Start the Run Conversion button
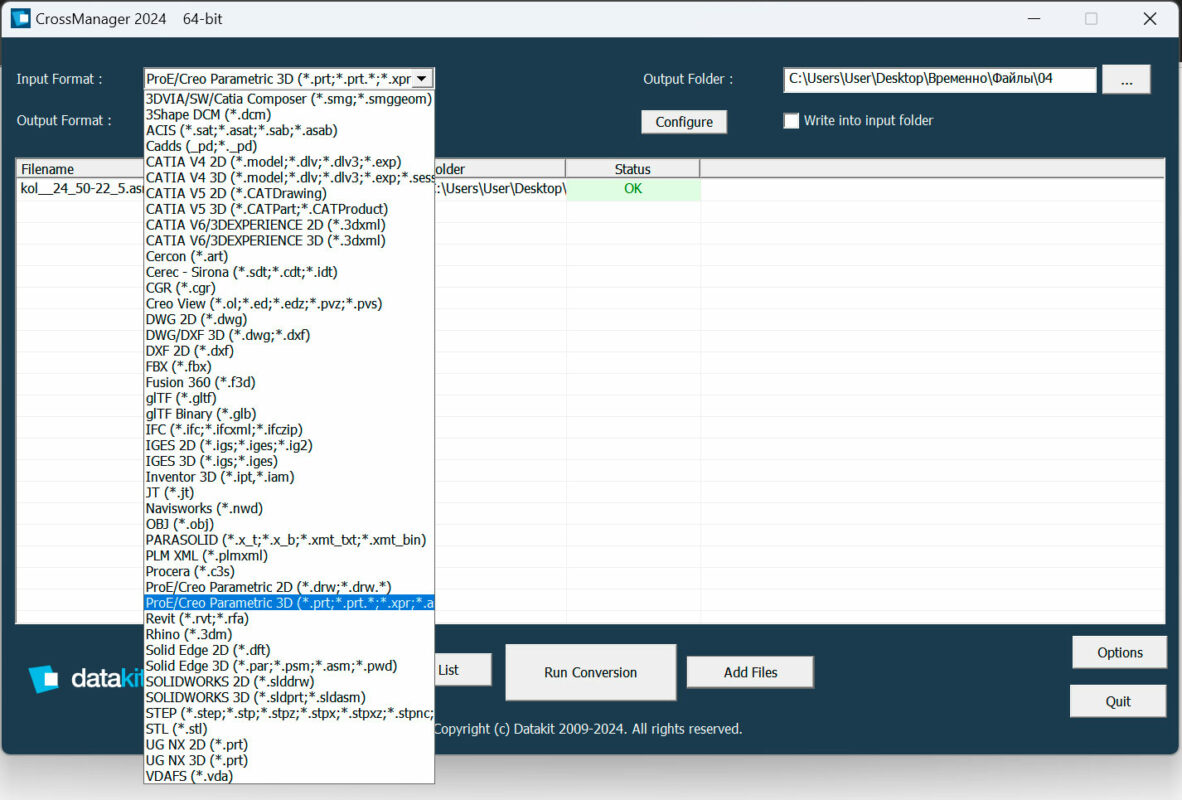 590,672
